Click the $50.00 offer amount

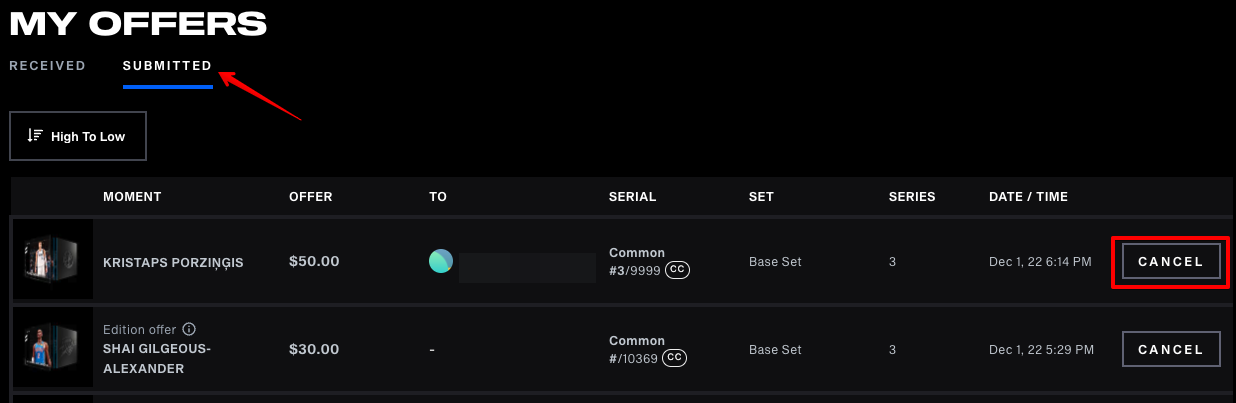pos(314,262)
